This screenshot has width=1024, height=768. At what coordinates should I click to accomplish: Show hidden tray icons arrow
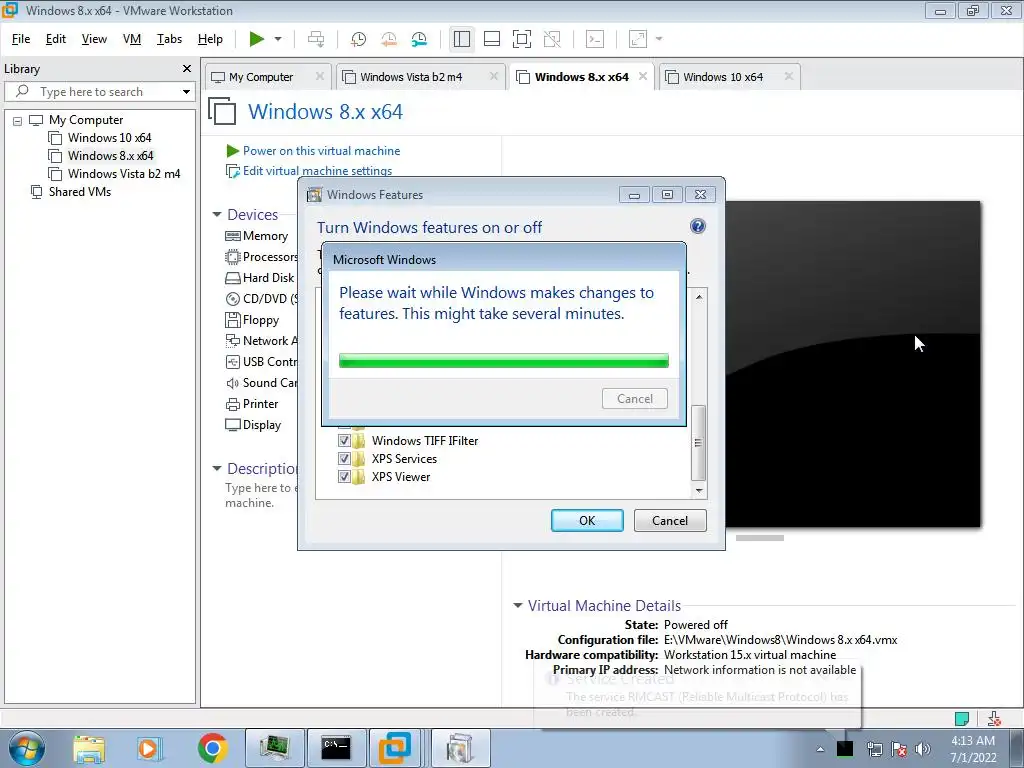820,749
